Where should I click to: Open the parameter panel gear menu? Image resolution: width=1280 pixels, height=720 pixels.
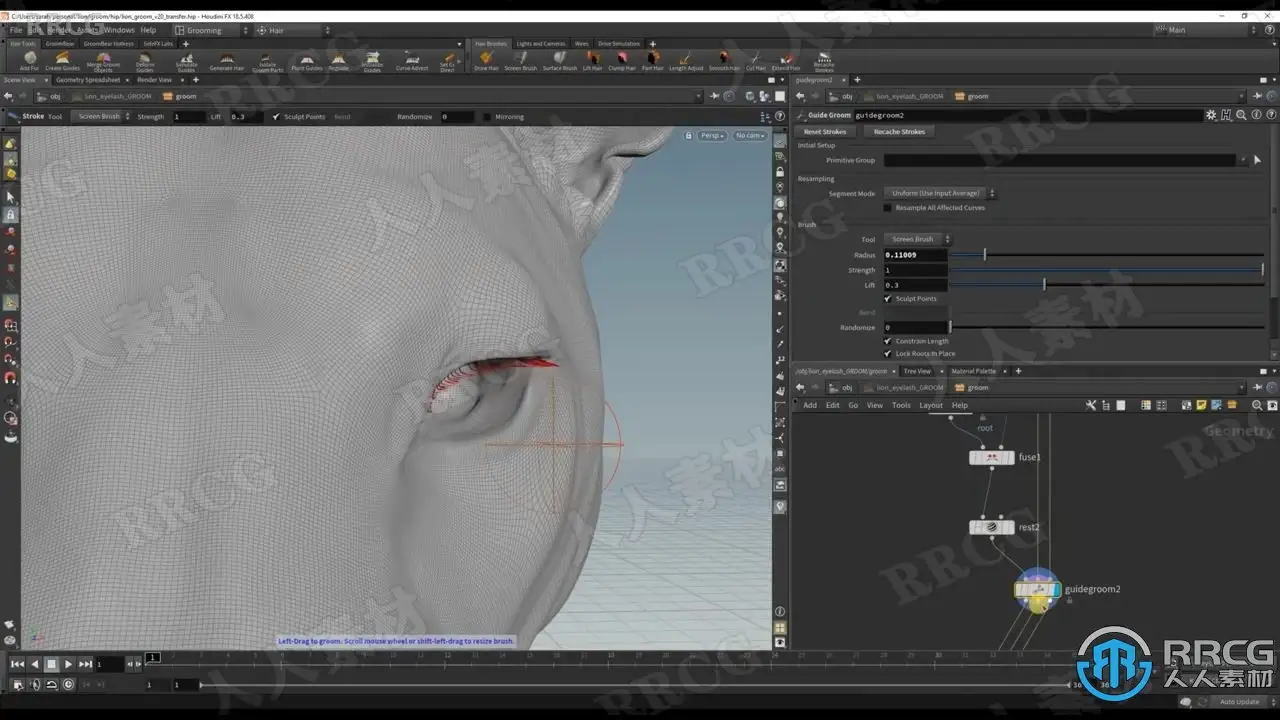1211,115
